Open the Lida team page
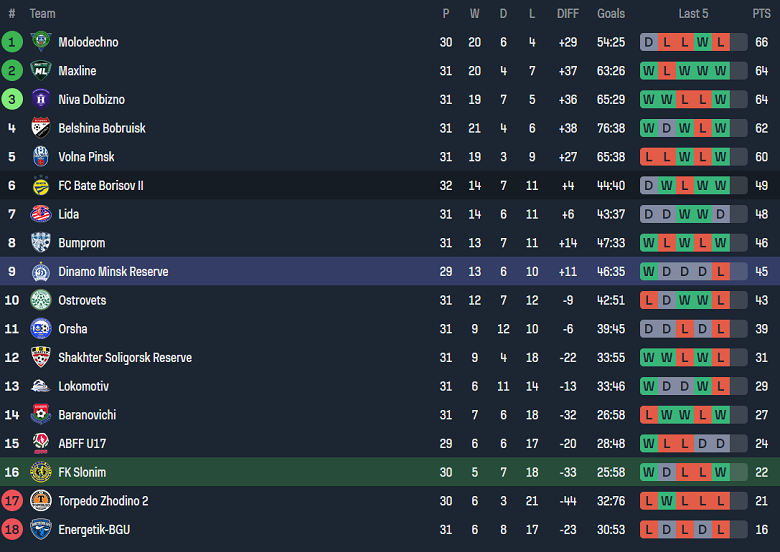This screenshot has width=780, height=552. [68, 214]
